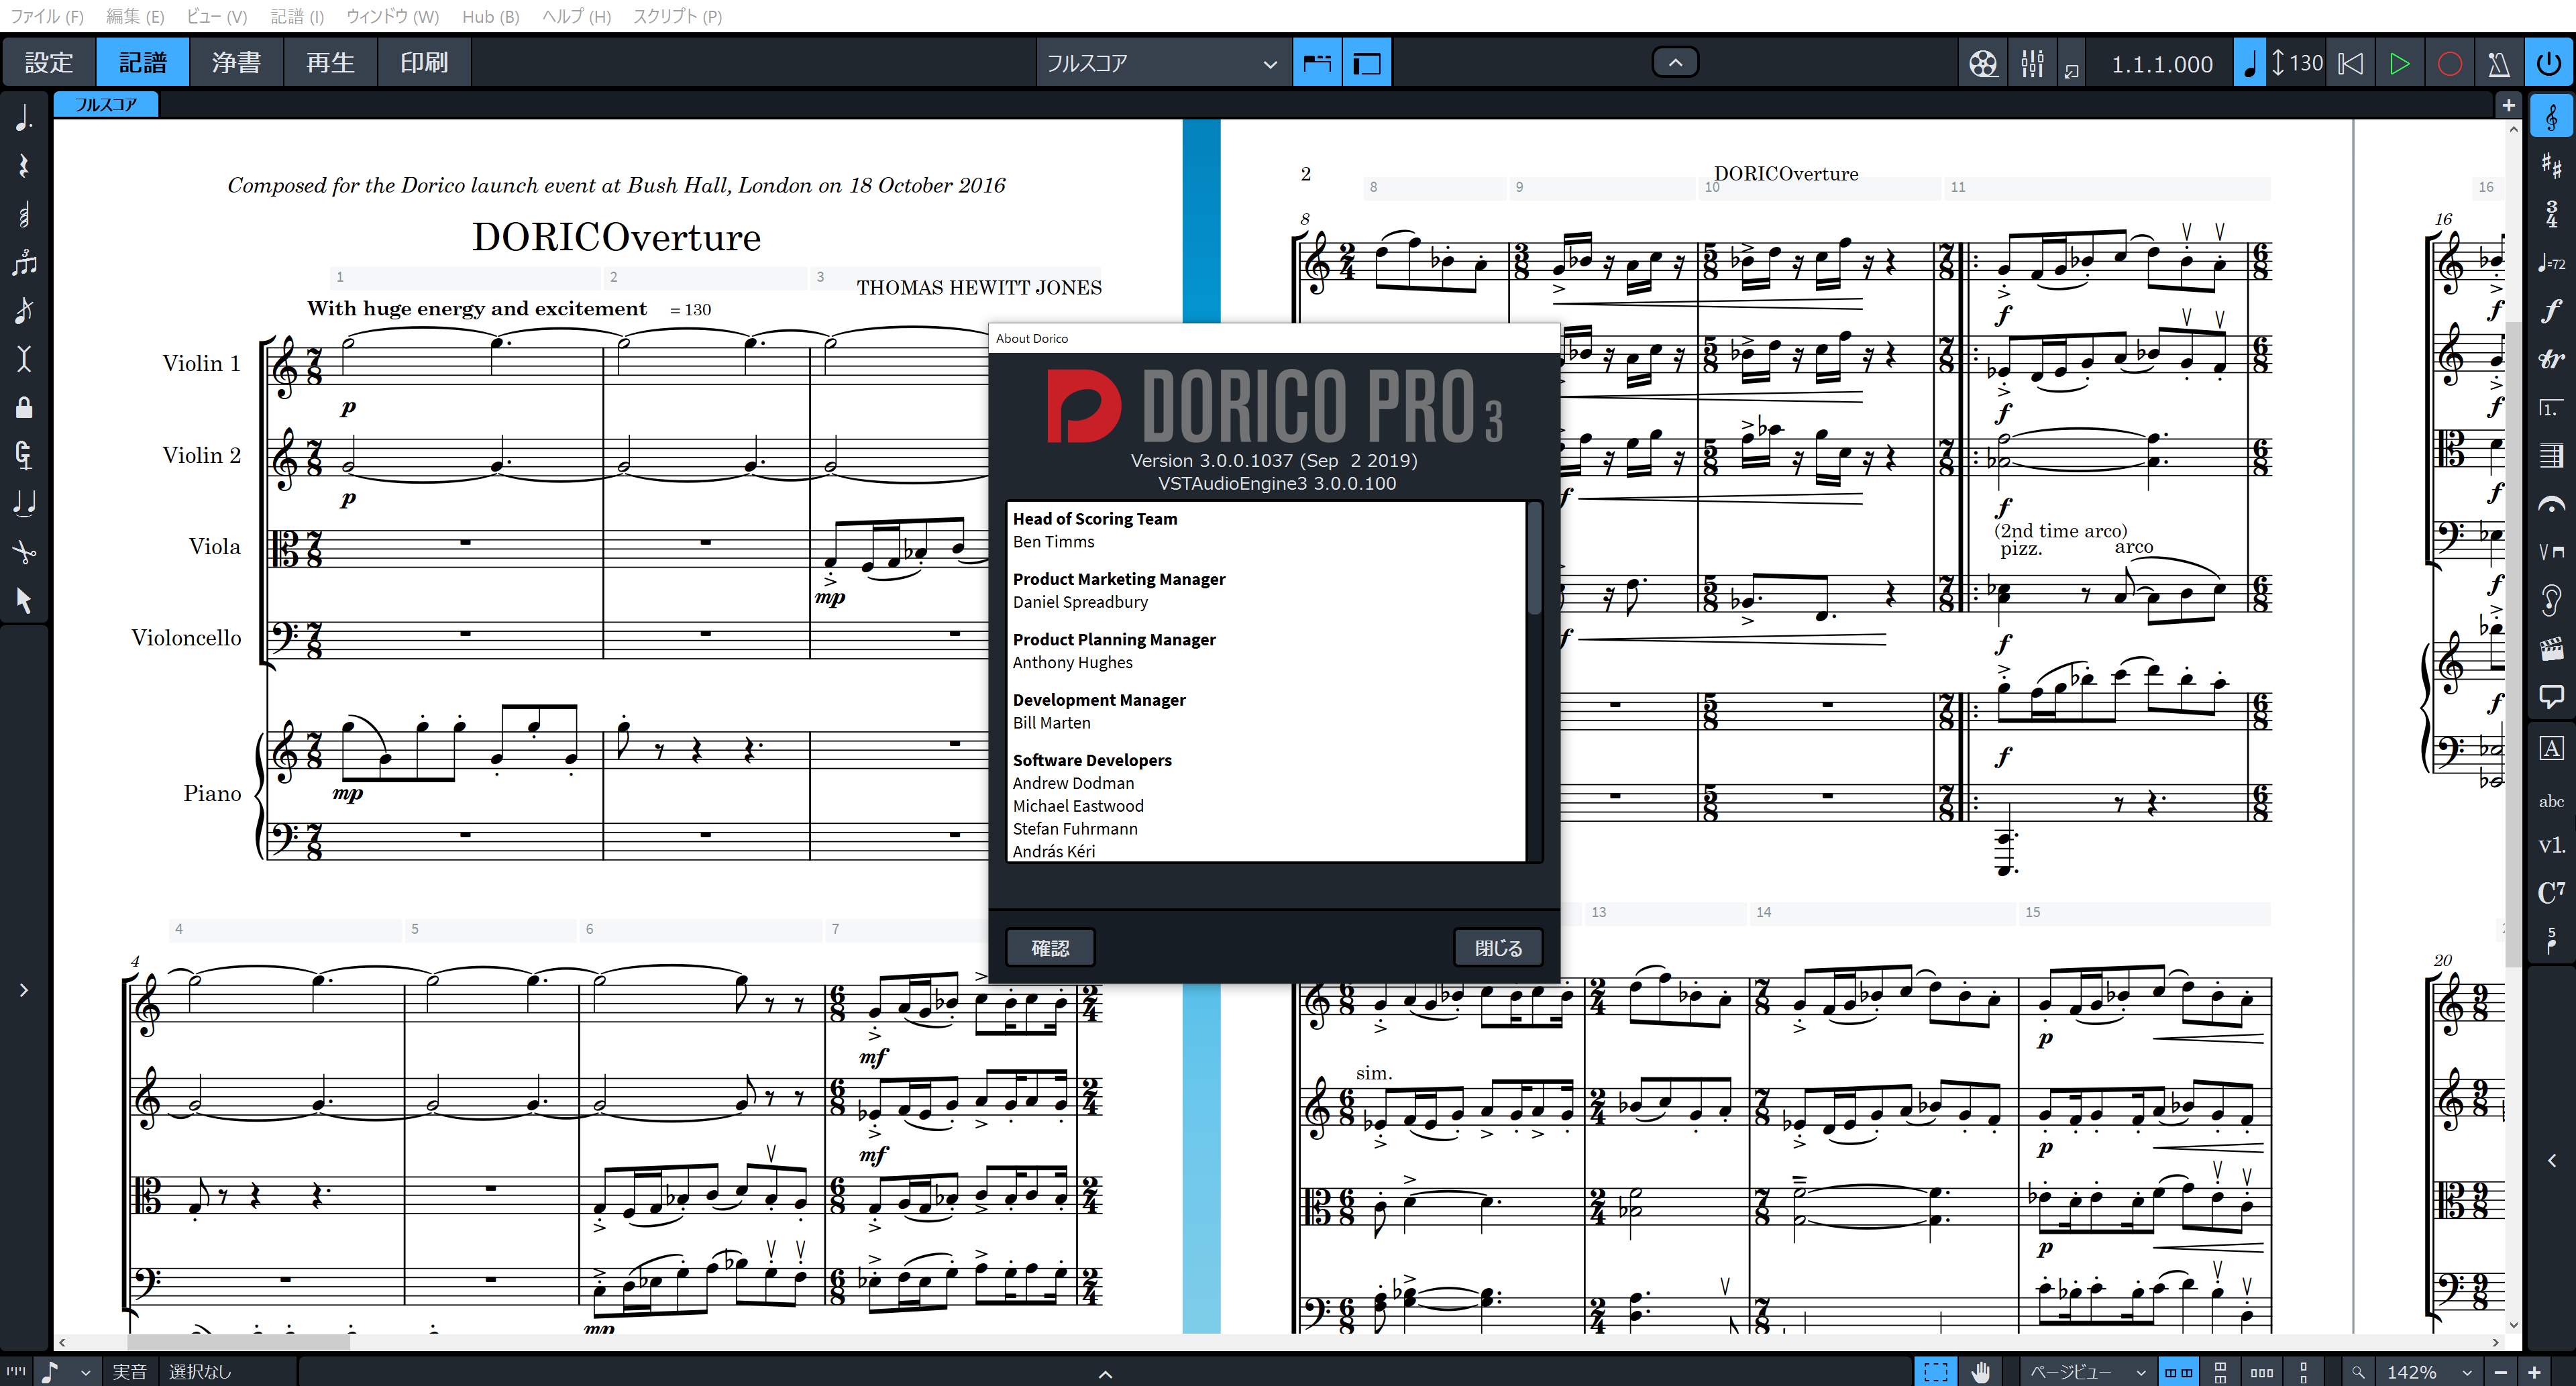2576x1386 pixels.
Task: Toggle the metronome click
Action: 2498,63
